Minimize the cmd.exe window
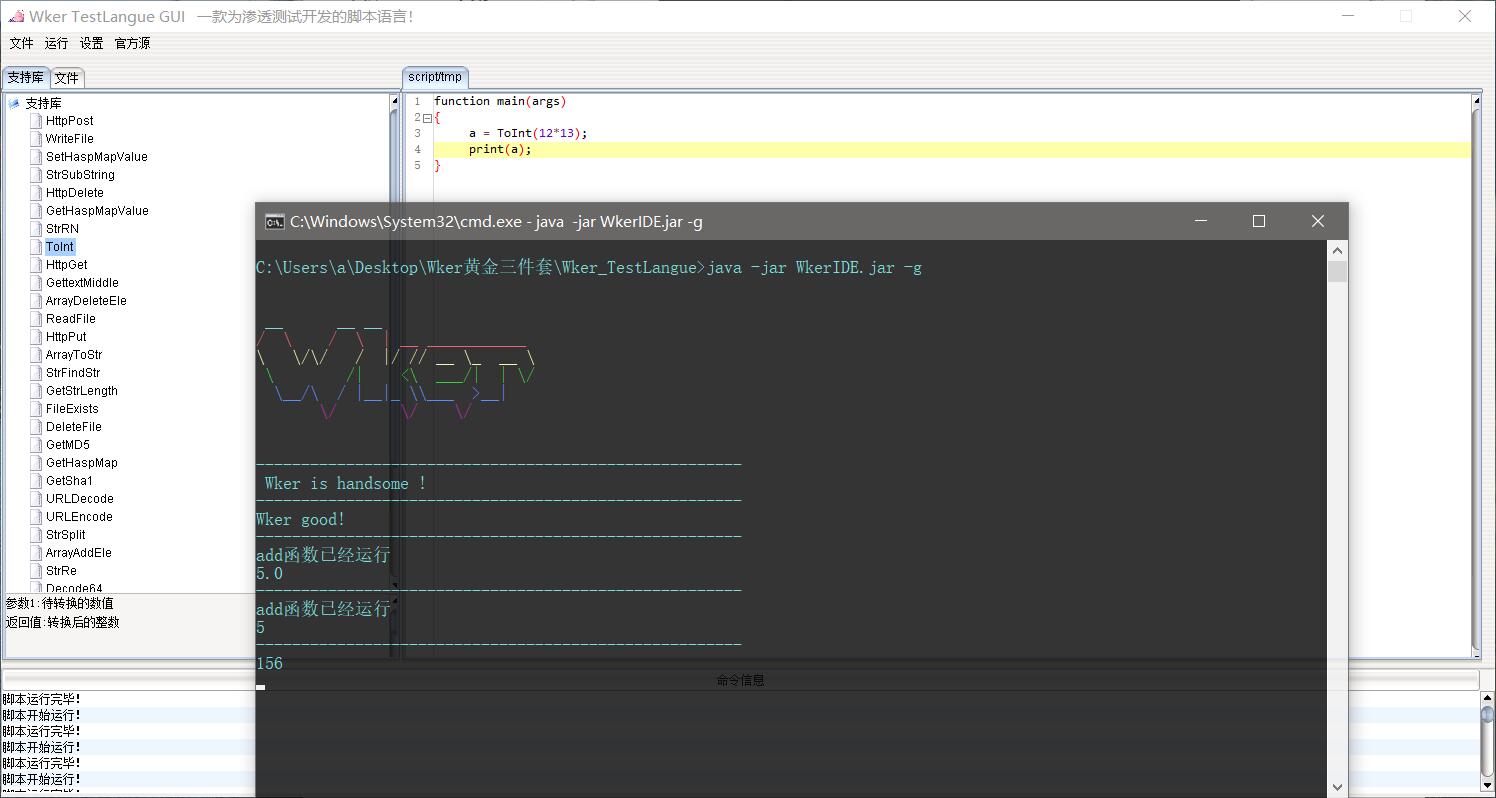Screen dimensions: 1496x798 point(1201,221)
